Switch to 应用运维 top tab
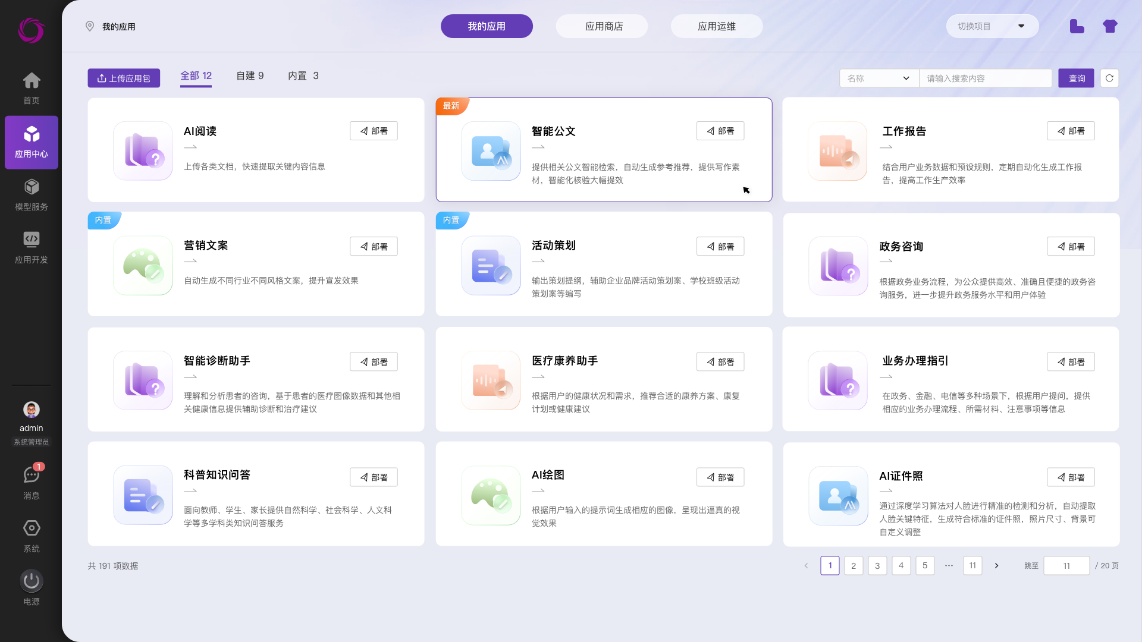 pyautogui.click(x=717, y=26)
